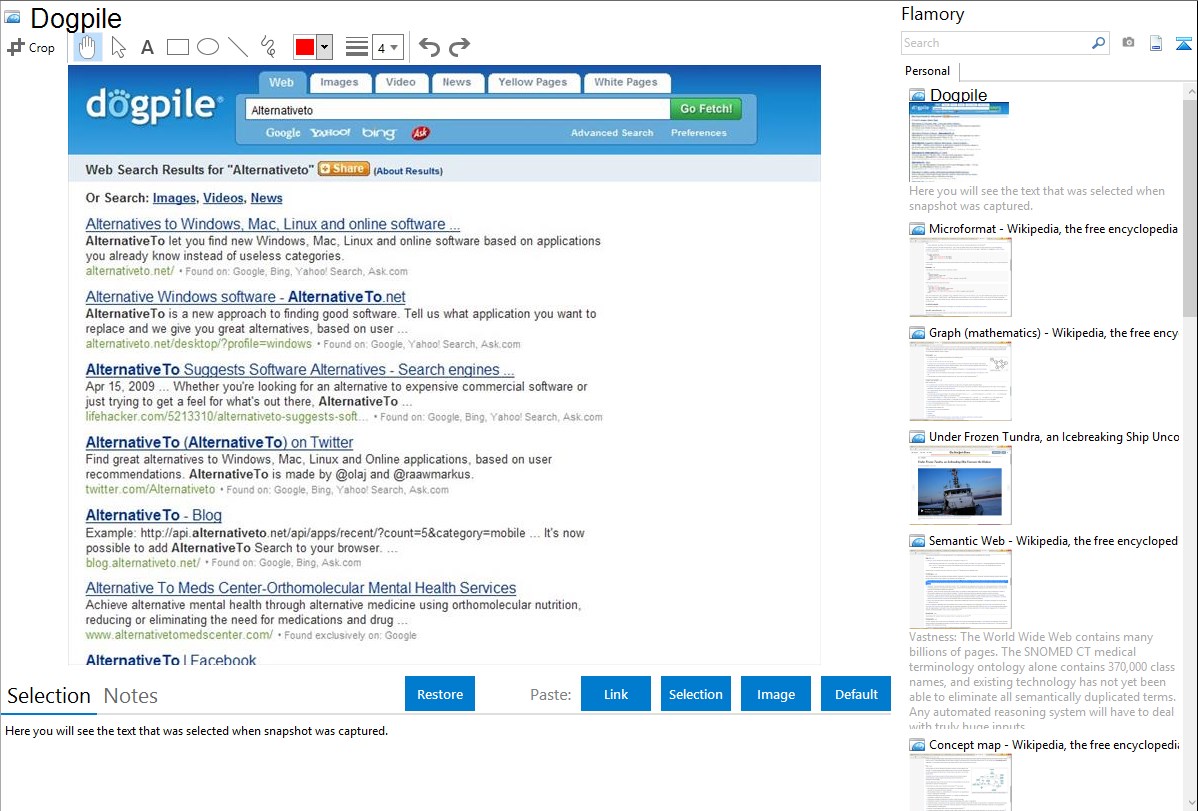Click the camera snapshot icon
Viewport: 1198px width, 811px height.
(x=1128, y=43)
